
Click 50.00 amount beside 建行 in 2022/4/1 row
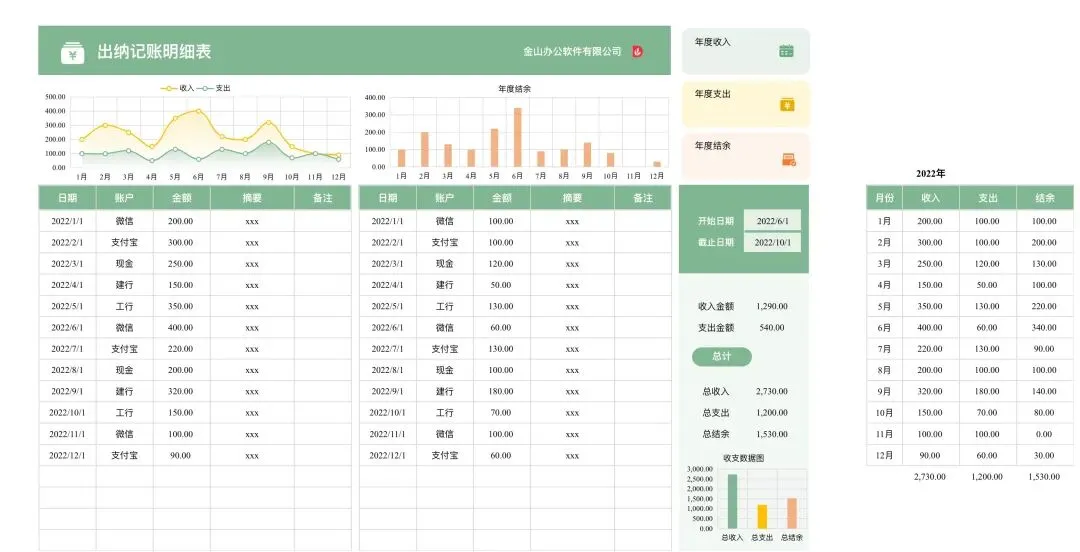(x=501, y=285)
